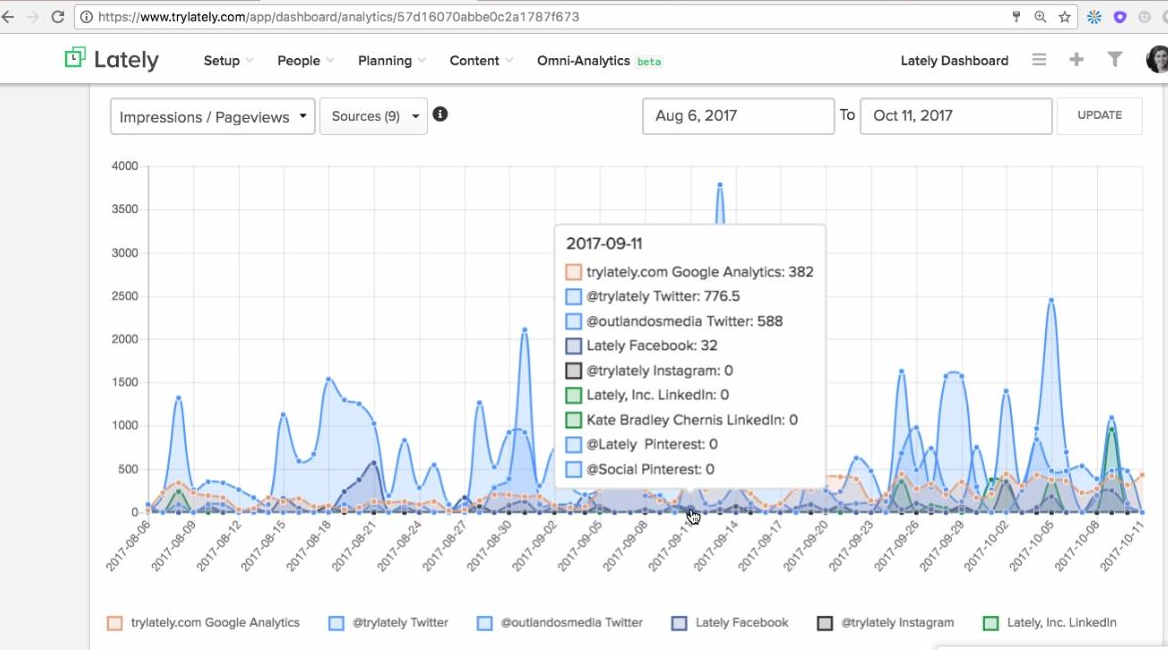Toggle trylately.com Google Analytics legend item
Image resolution: width=1168 pixels, height=650 pixels.
tap(204, 623)
